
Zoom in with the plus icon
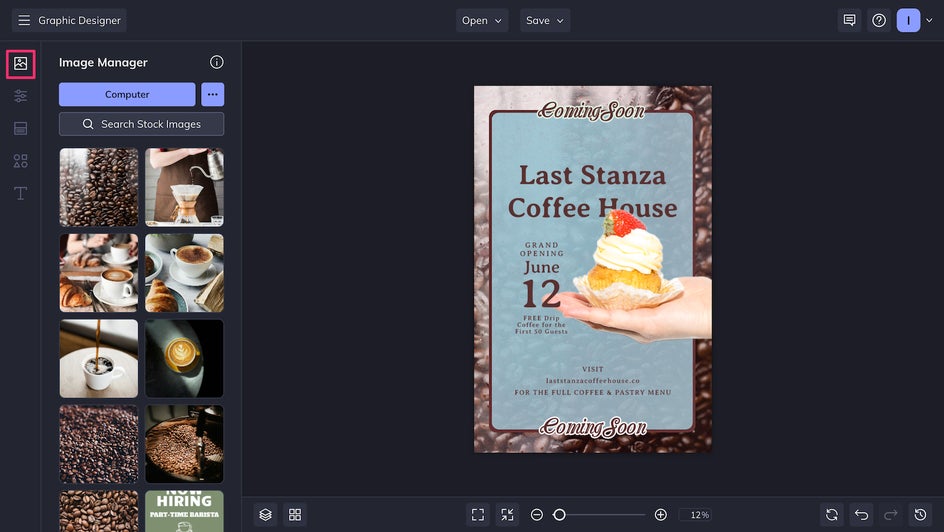660,515
